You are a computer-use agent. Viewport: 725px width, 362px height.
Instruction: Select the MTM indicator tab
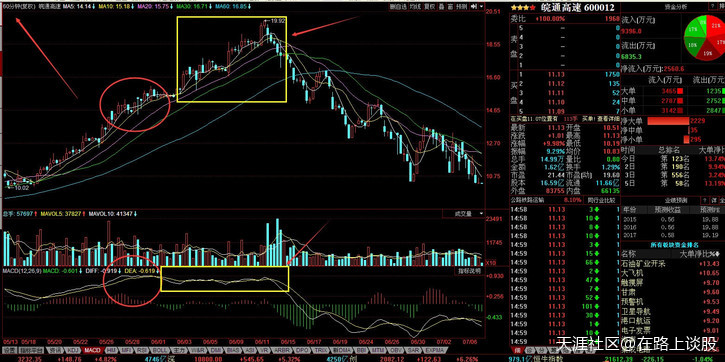tap(378, 350)
